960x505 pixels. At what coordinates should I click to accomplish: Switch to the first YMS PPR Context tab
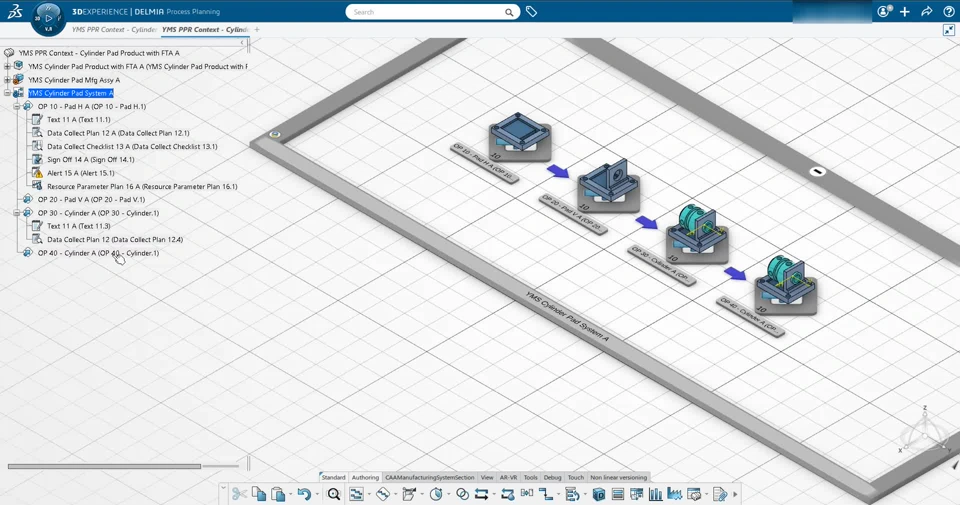tap(114, 29)
